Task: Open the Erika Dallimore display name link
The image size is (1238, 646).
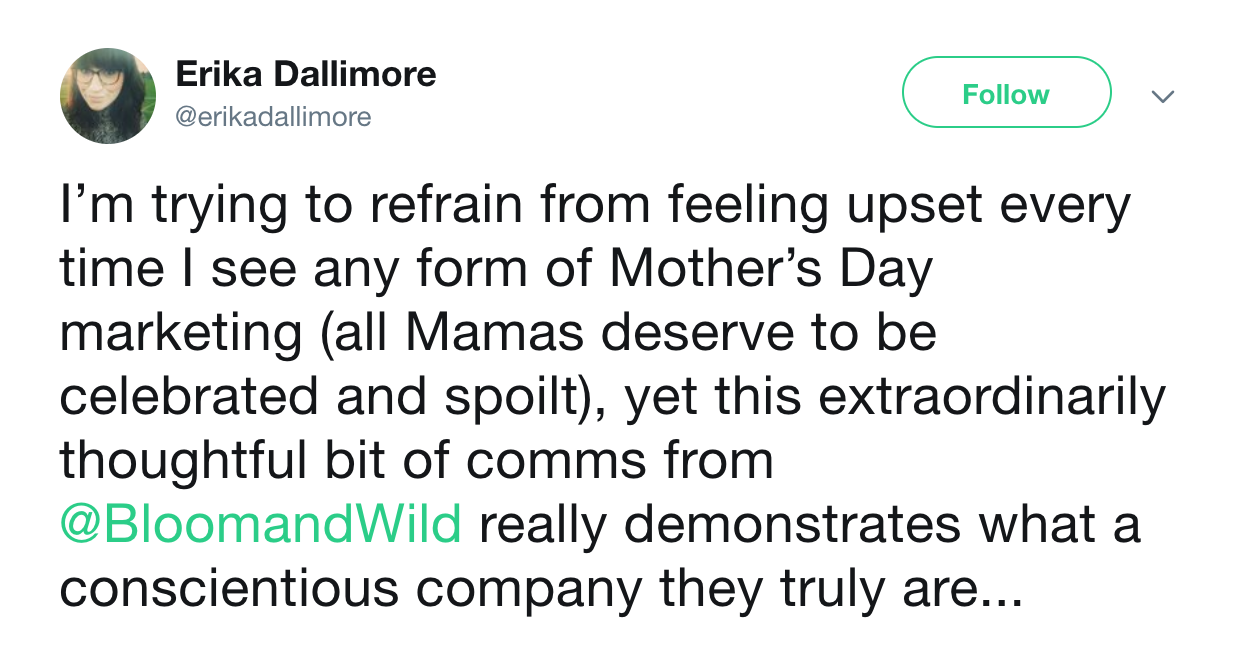Action: (x=306, y=74)
